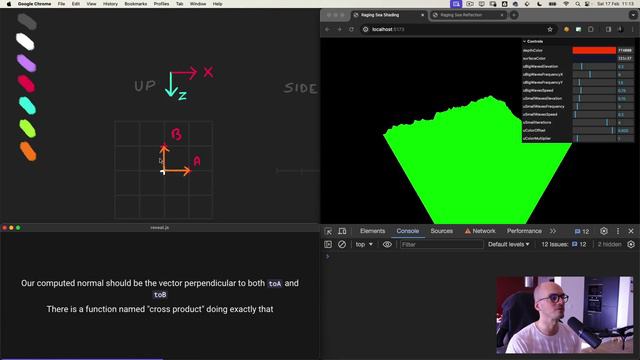Open the Elements tab in DevTools
This screenshot has width=640, height=360.
point(372,231)
